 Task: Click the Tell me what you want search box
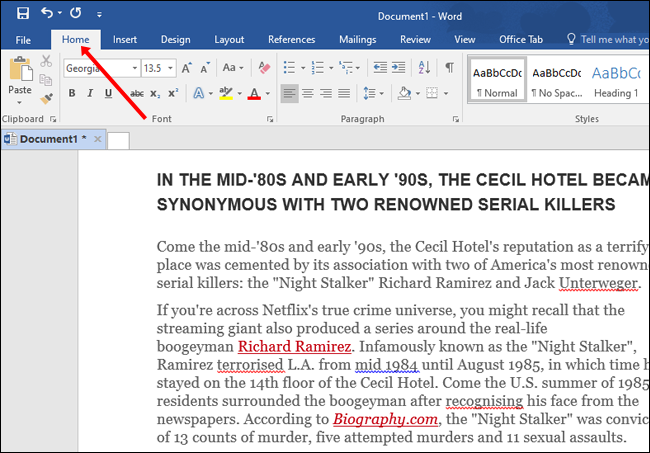[607, 39]
